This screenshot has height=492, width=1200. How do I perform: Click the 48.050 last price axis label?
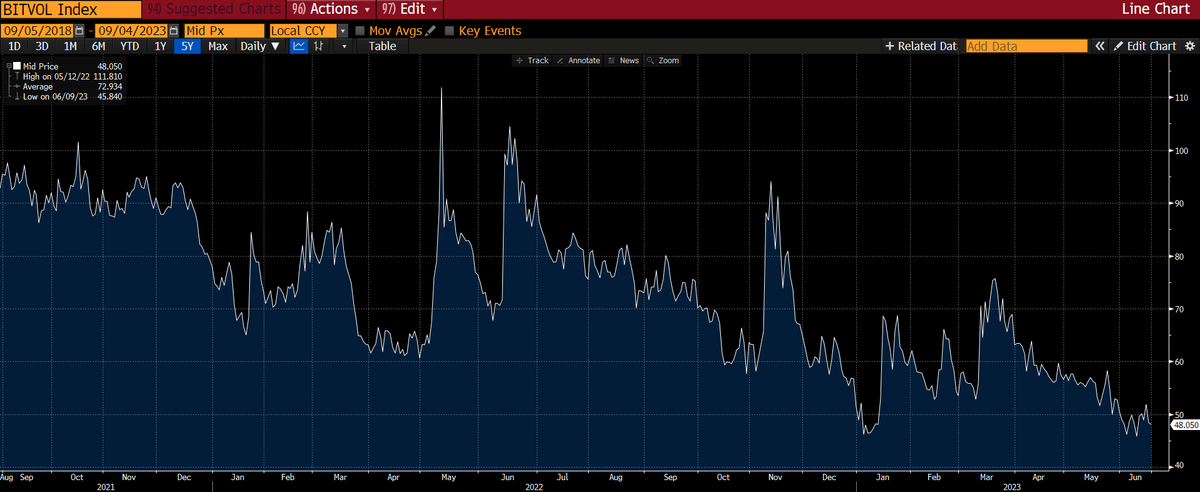(x=1183, y=425)
